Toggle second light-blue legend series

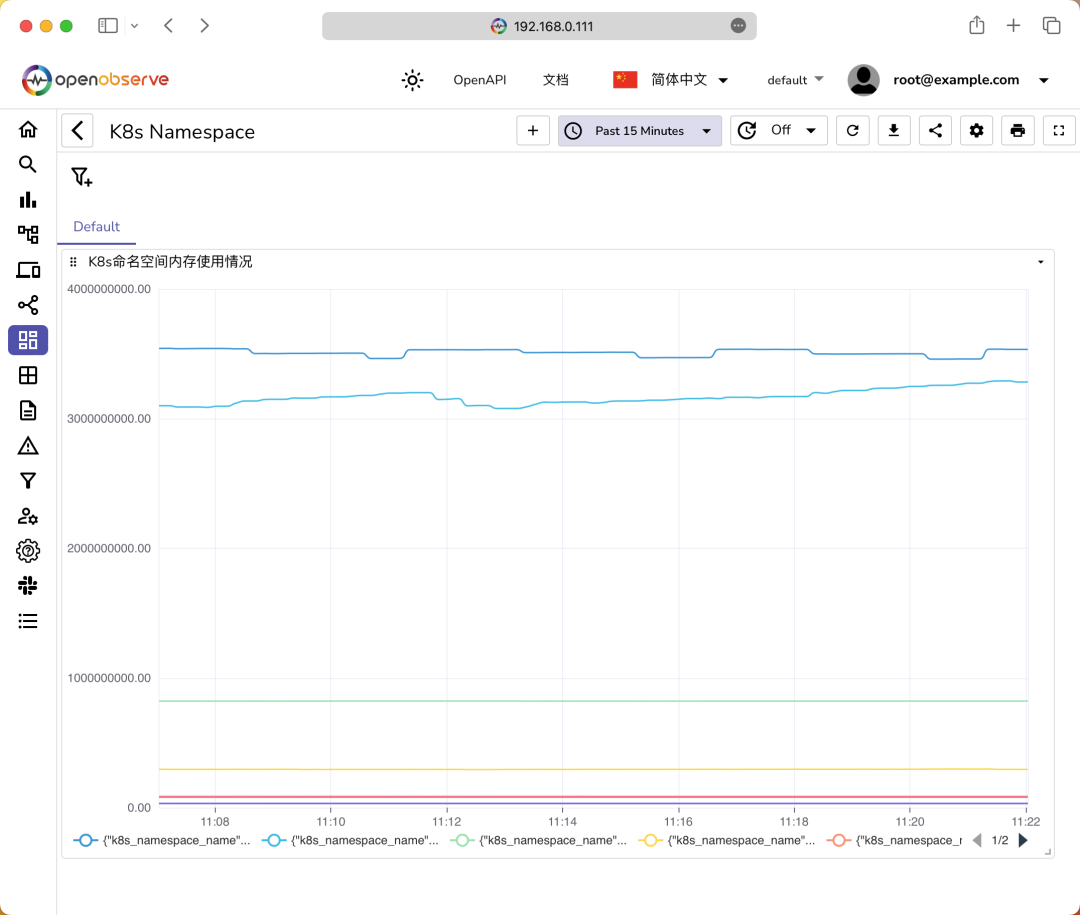point(350,841)
